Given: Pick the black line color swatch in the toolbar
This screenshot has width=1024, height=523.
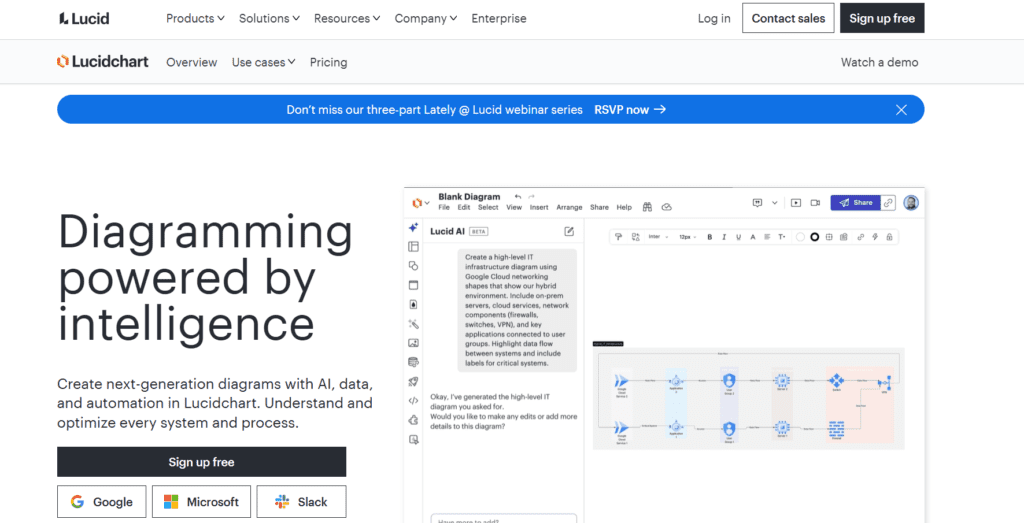Looking at the screenshot, I should pyautogui.click(x=814, y=237).
